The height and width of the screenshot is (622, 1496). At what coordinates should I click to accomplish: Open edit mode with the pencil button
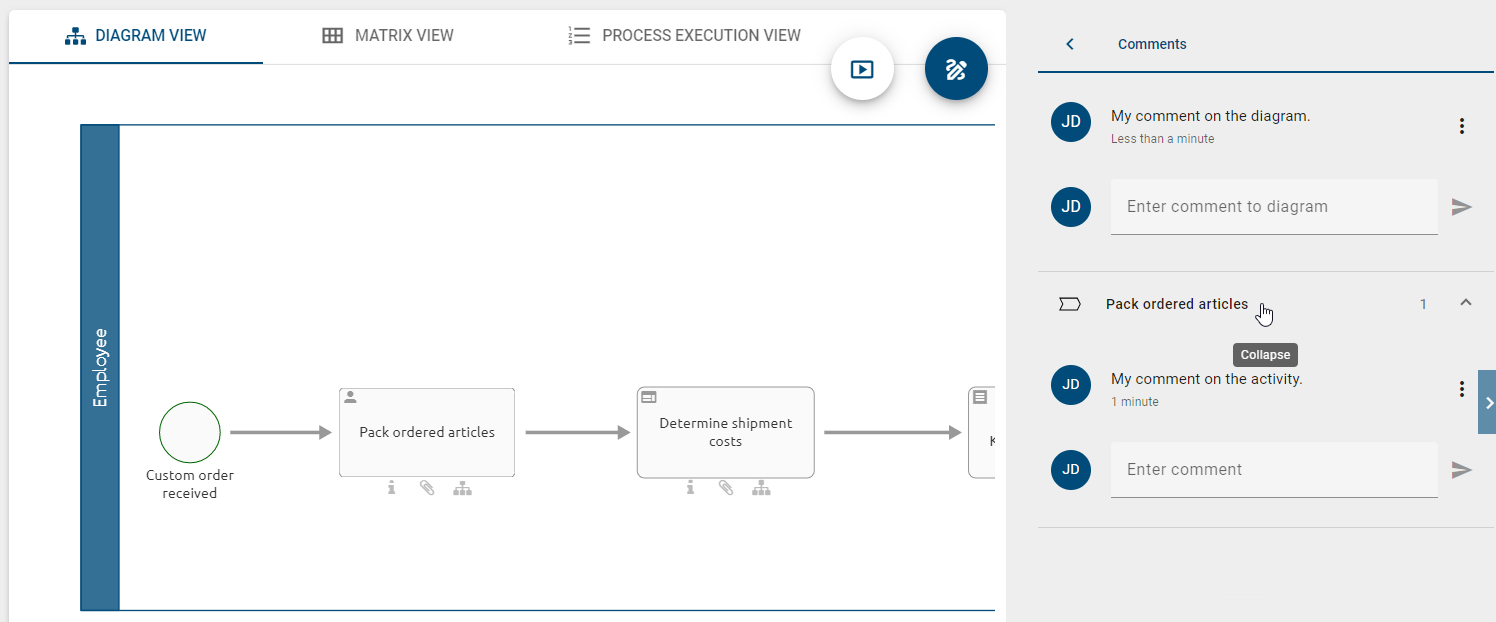956,68
